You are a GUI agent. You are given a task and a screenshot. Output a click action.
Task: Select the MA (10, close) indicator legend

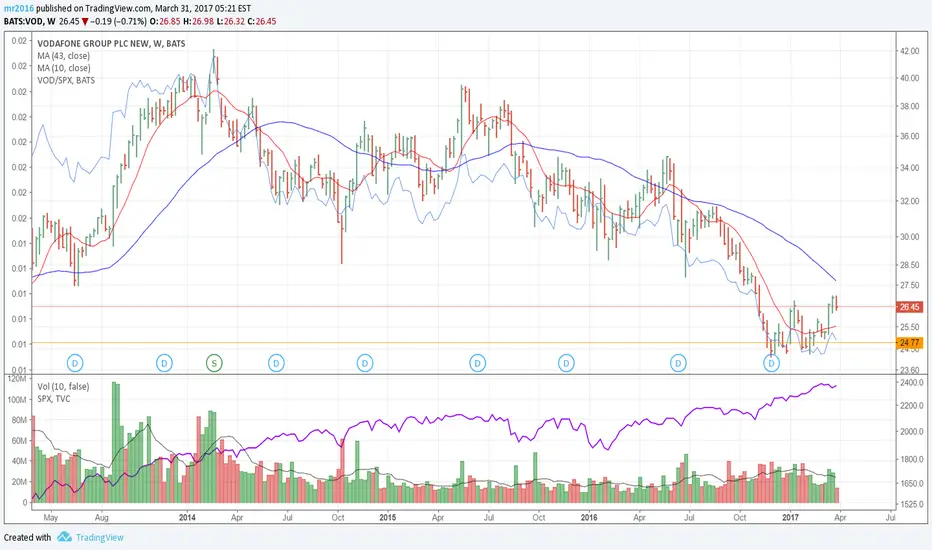64,68
